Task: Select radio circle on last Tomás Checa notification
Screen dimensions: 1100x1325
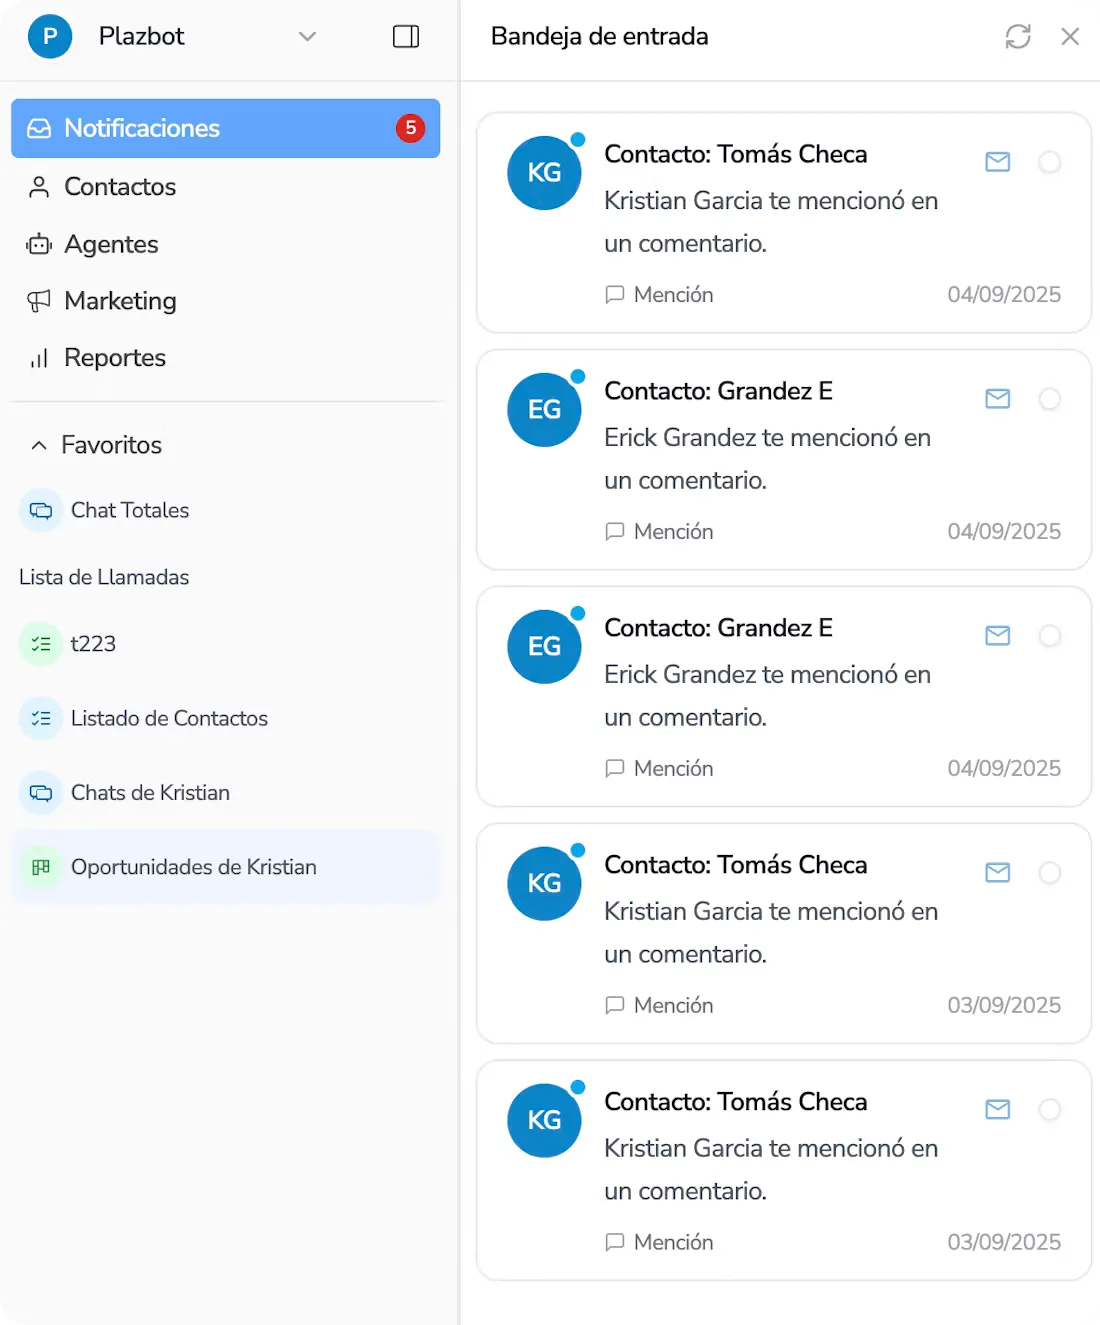Action: pos(1049,1109)
